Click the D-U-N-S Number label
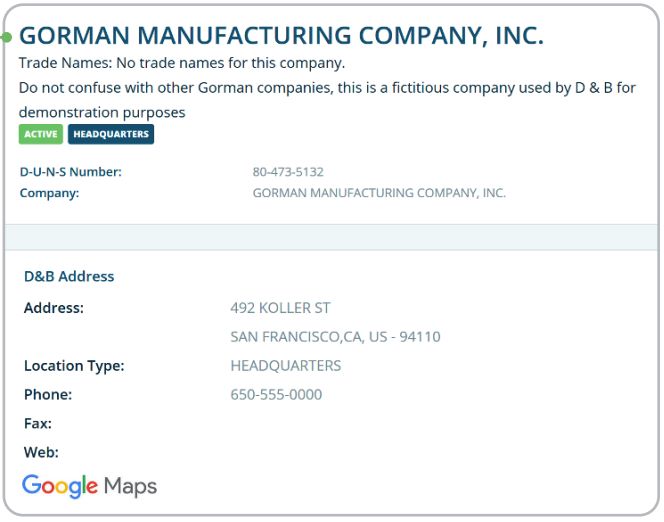 pos(71,172)
